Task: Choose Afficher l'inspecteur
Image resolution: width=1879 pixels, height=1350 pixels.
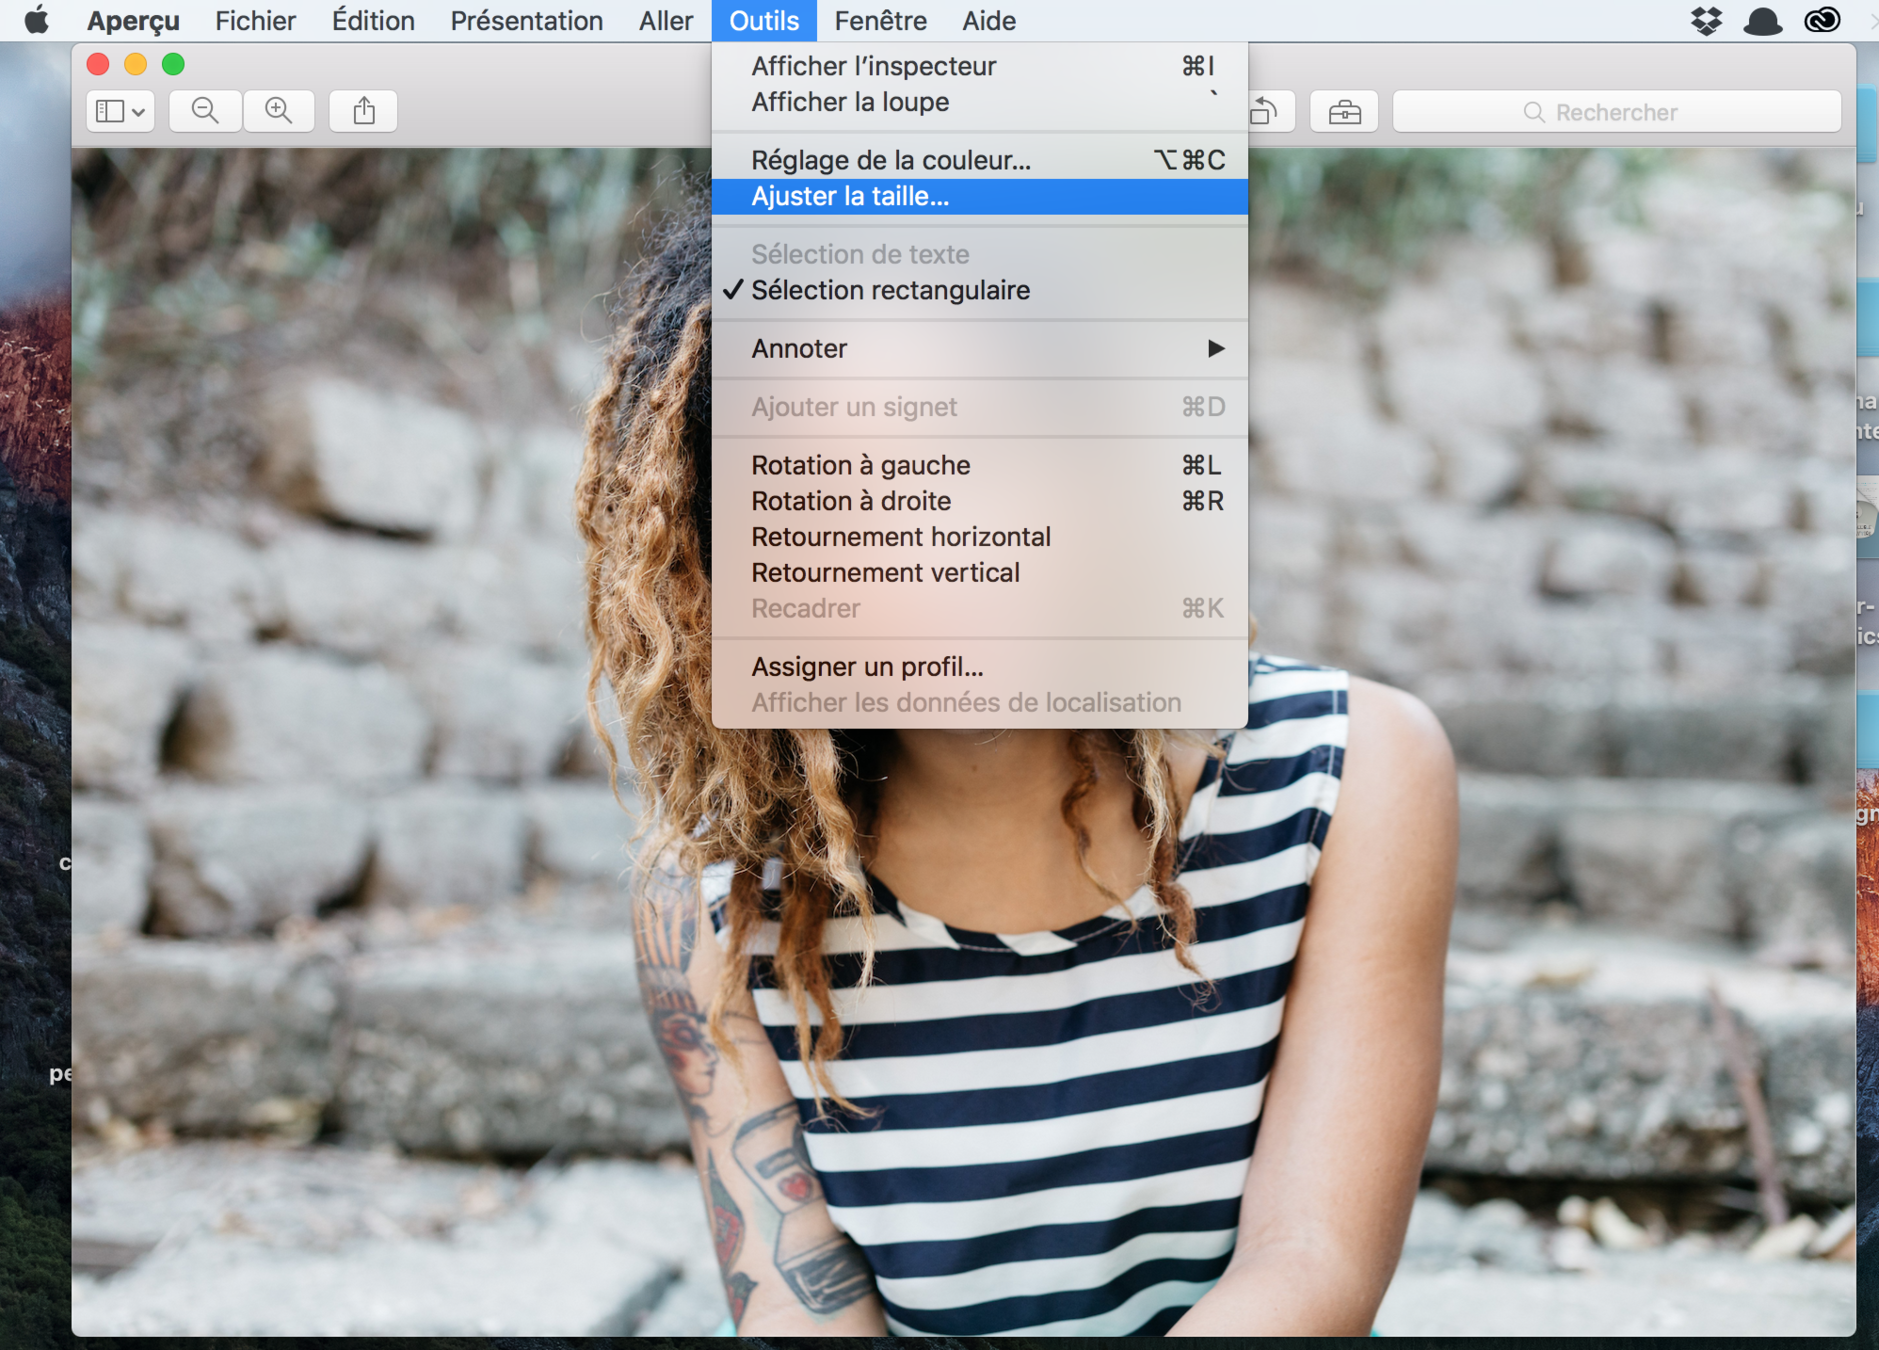Action: 980,66
